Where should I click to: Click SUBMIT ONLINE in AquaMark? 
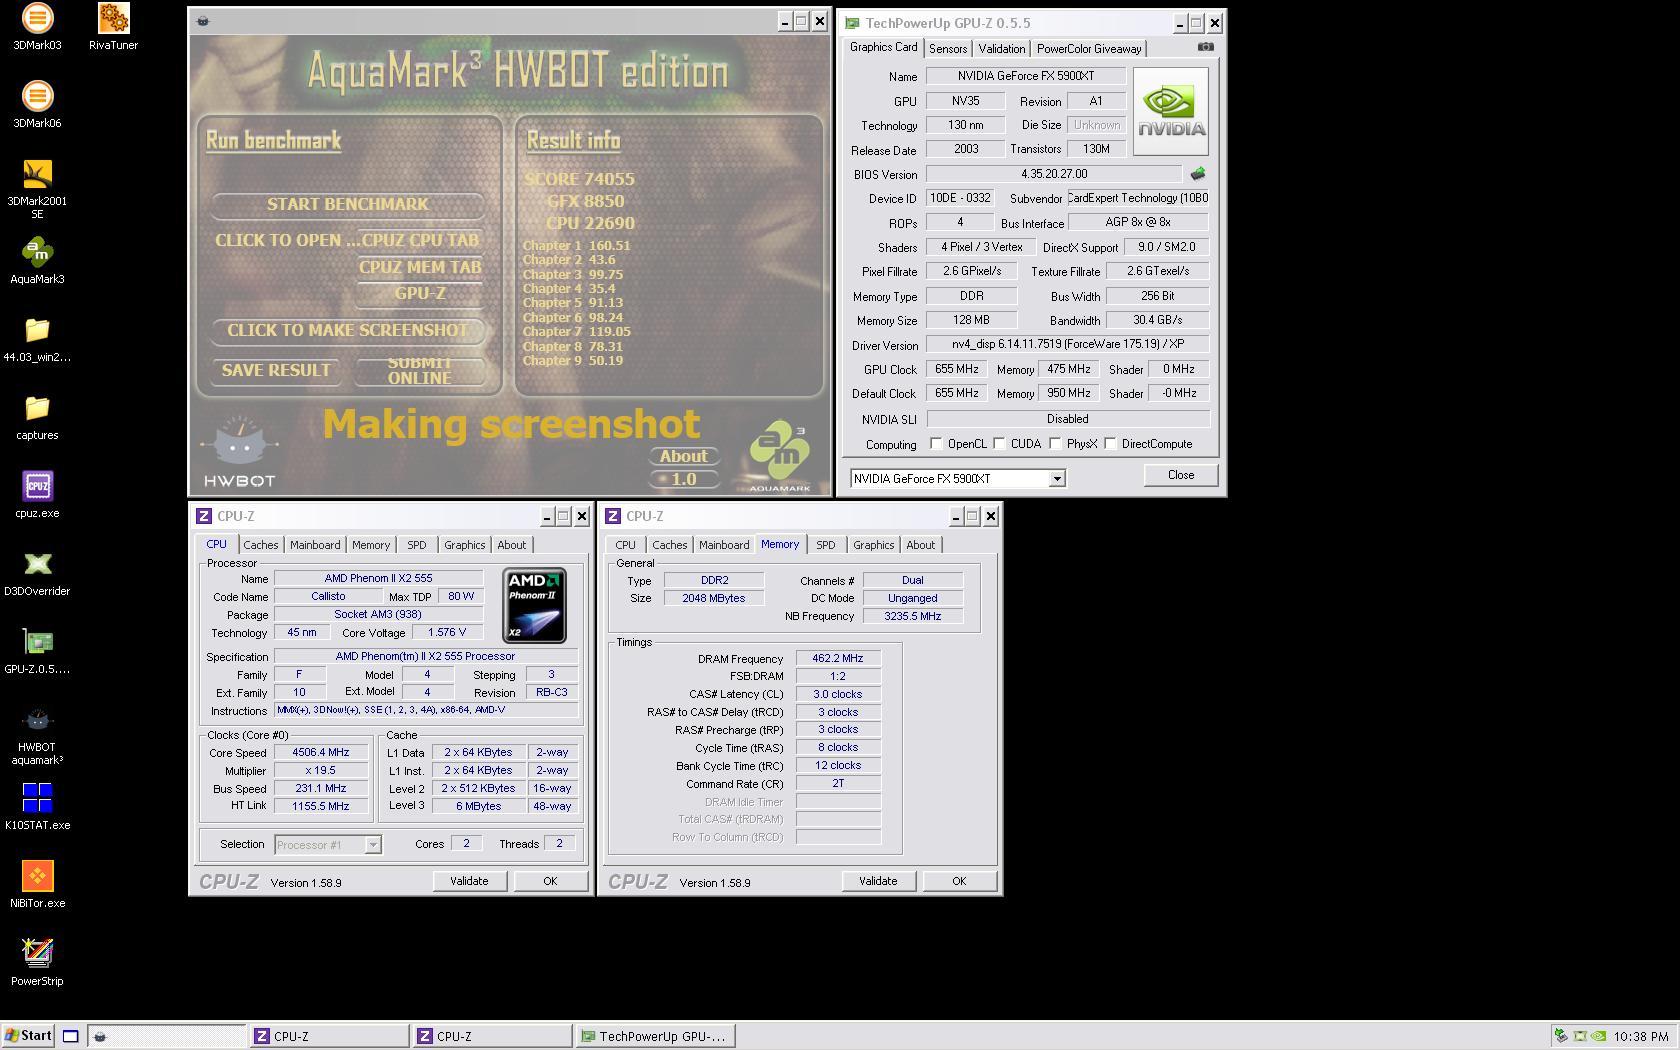pos(420,370)
